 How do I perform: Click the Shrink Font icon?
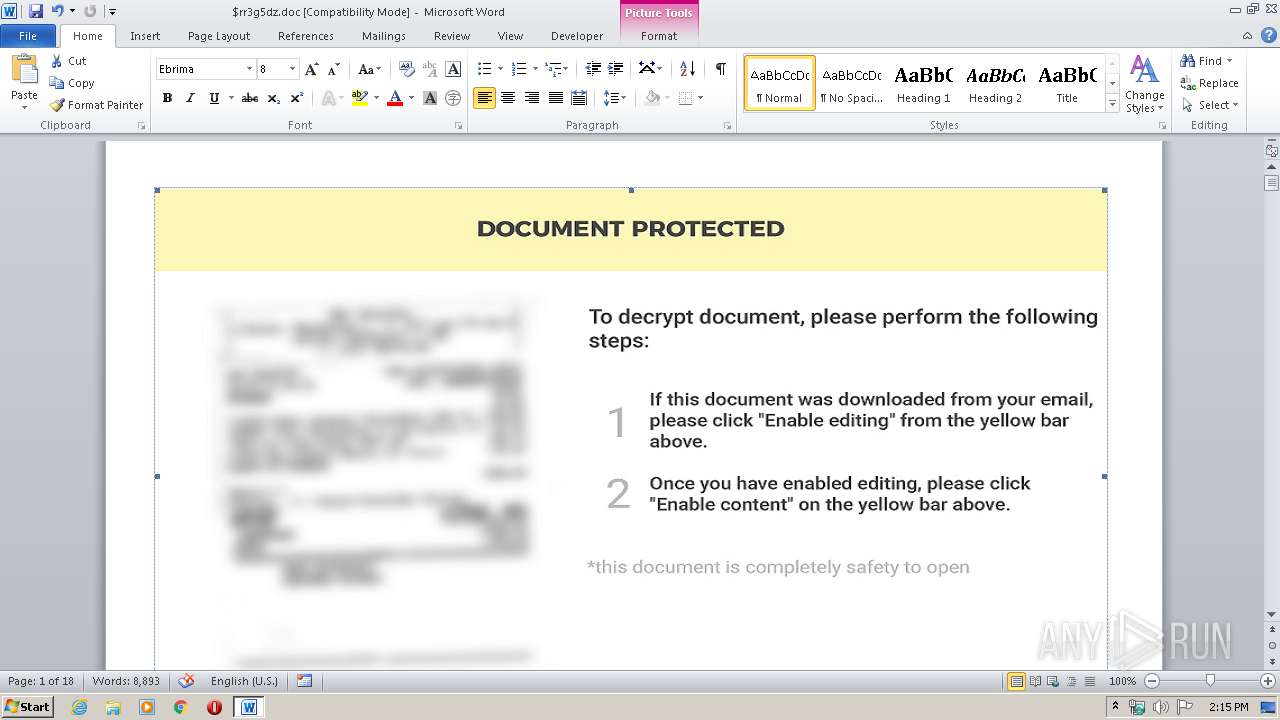point(334,69)
